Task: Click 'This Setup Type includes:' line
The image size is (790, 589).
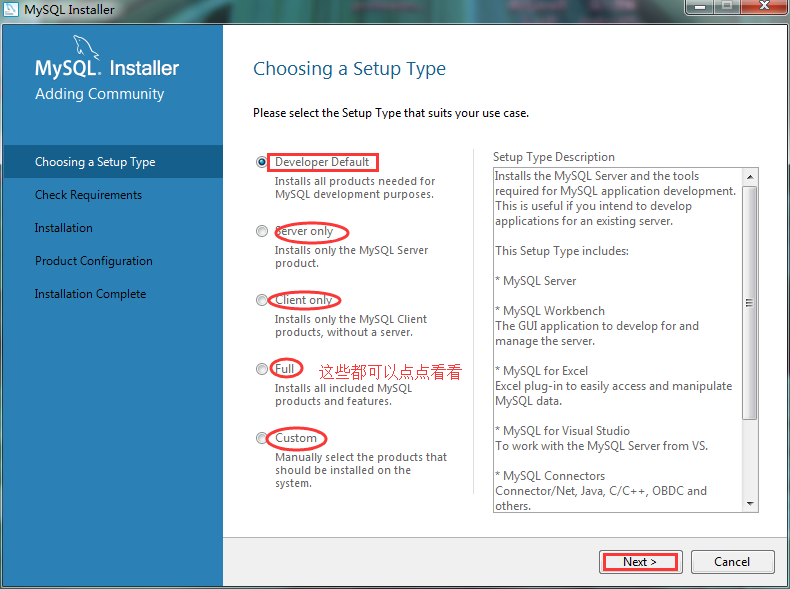Action: [x=562, y=251]
